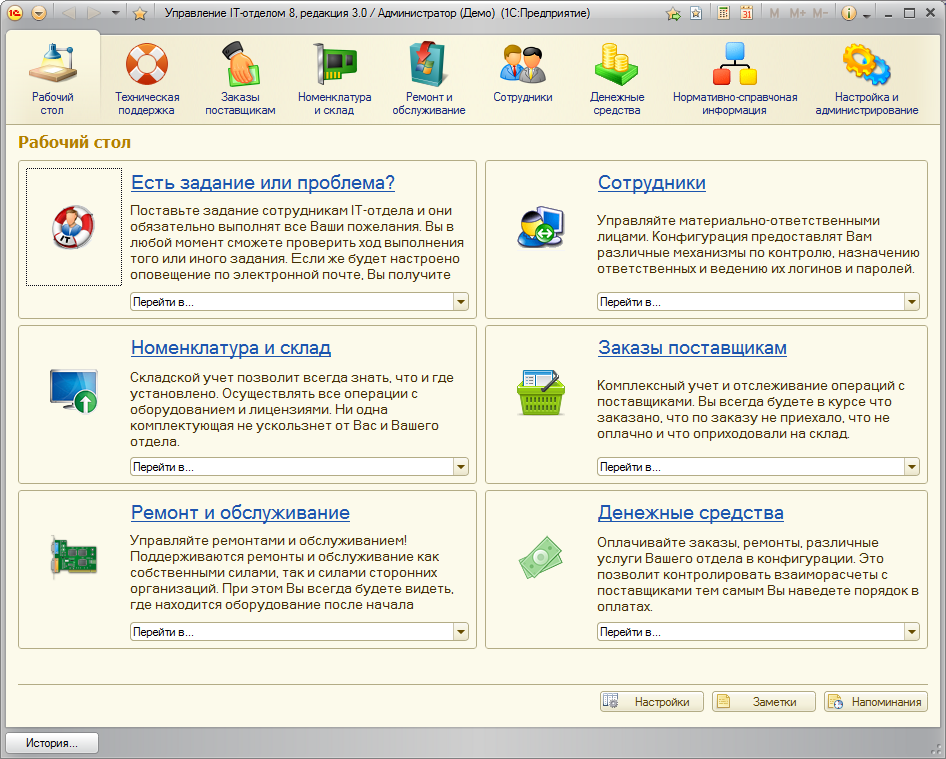Click the 1C logo icon in title bar

pos(14,13)
